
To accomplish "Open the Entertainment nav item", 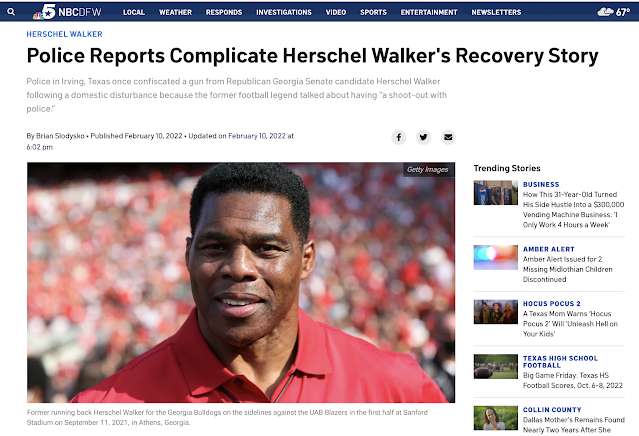I will coord(429,13).
